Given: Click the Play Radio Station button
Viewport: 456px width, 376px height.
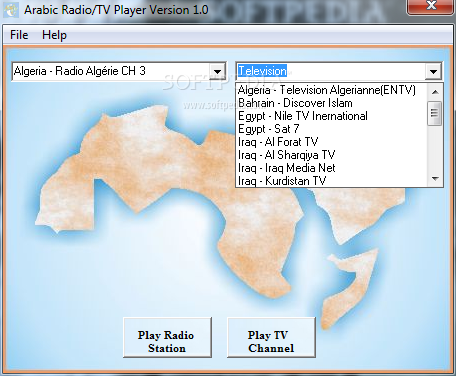Looking at the screenshot, I should point(167,337).
